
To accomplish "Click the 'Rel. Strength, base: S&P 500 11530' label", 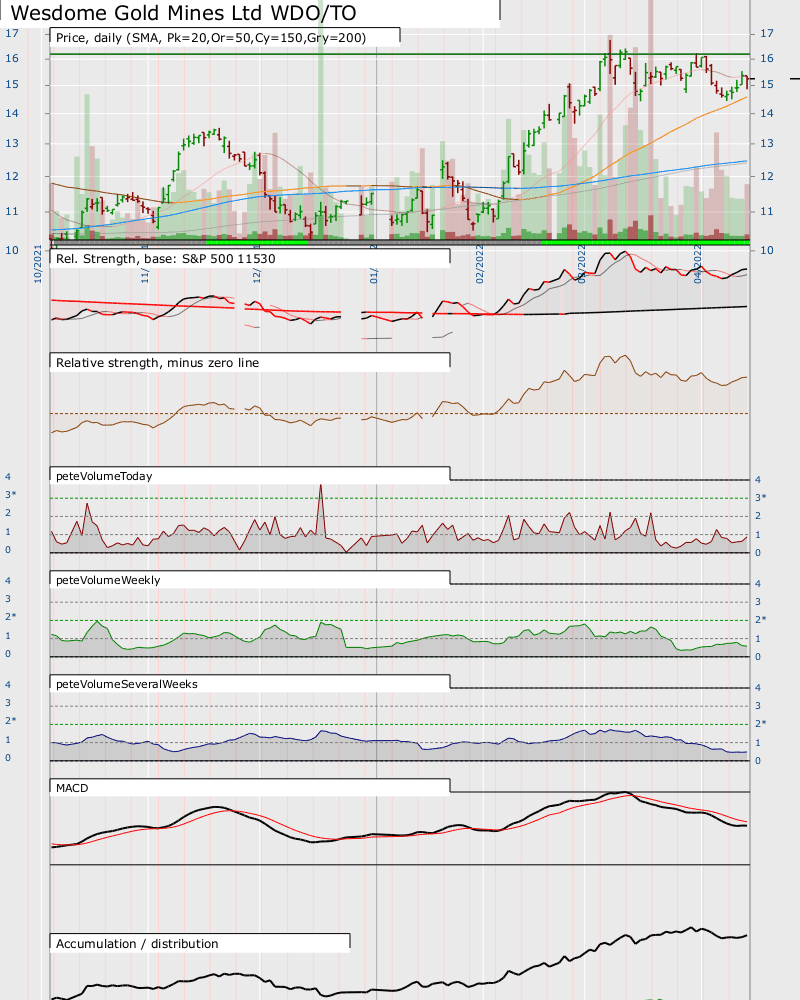I will [x=166, y=259].
